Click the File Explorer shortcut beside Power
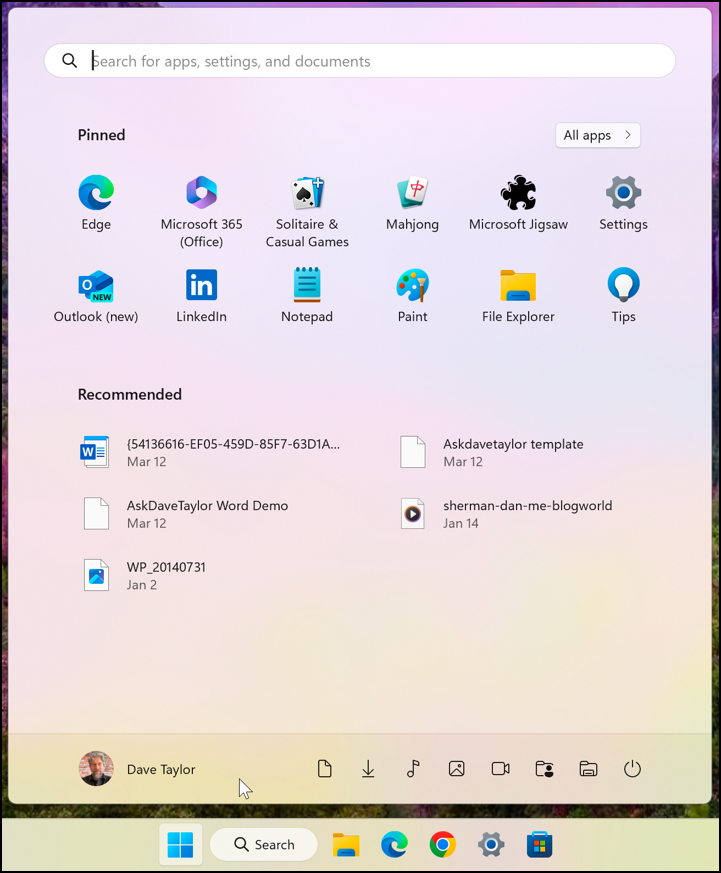 [x=588, y=769]
